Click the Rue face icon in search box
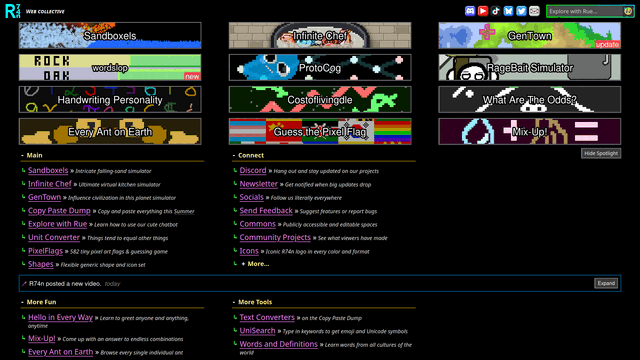This screenshot has height=360, width=640. coord(628,11)
